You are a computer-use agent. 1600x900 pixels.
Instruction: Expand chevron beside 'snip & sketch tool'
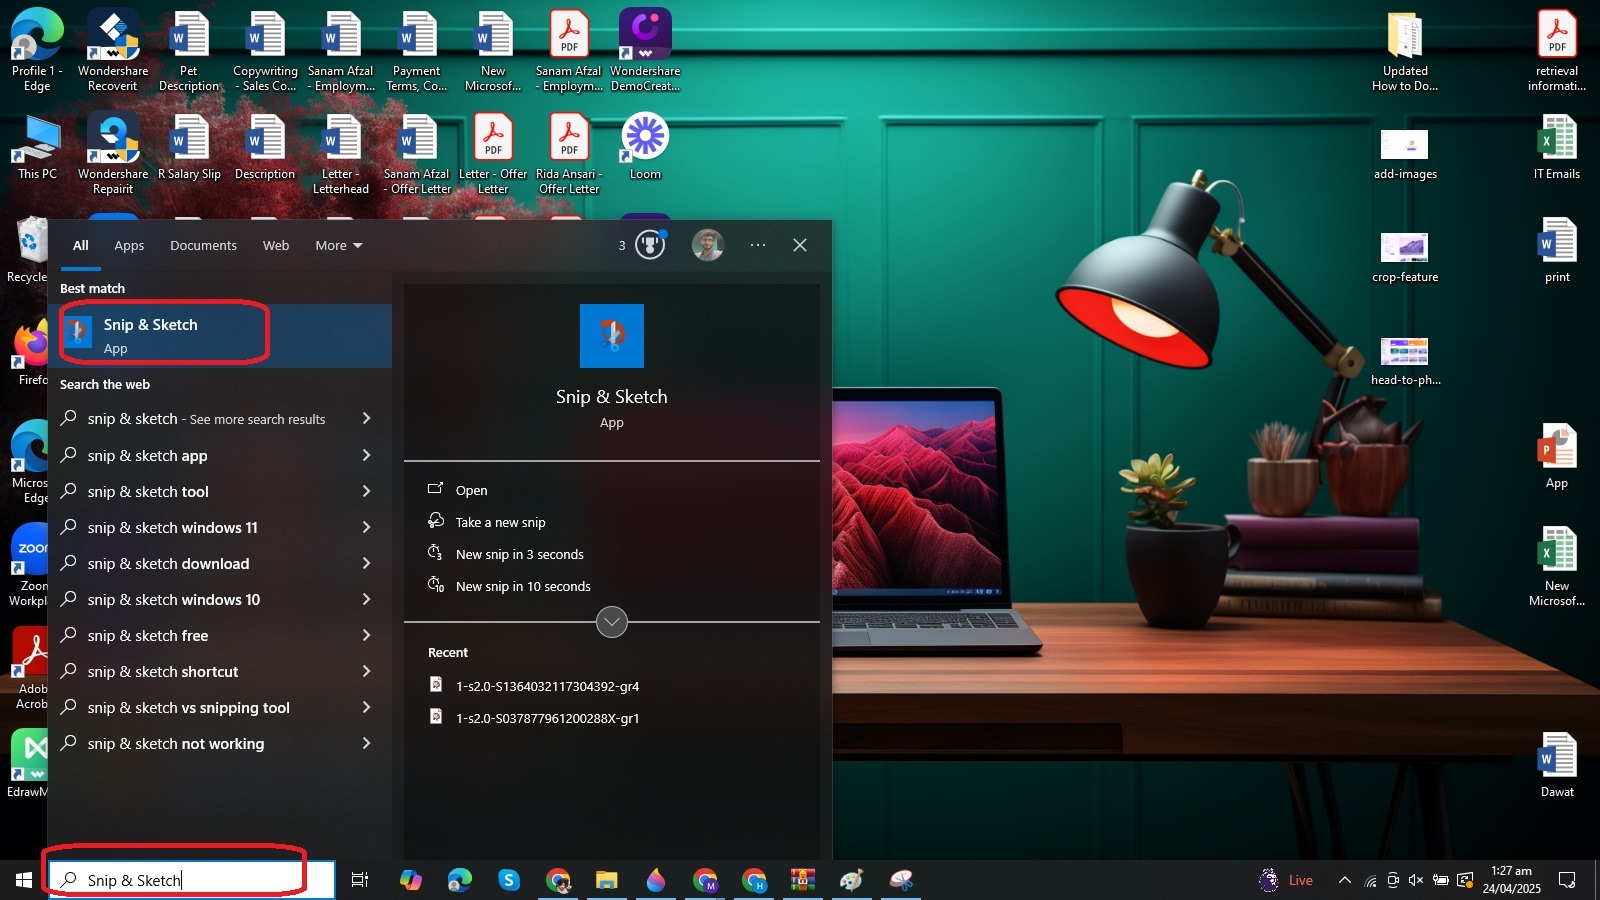[x=366, y=491]
